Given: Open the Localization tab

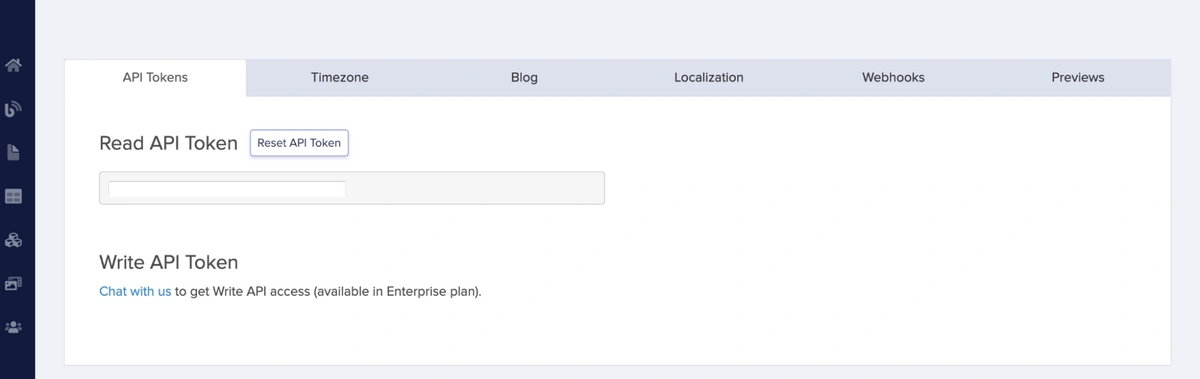Looking at the screenshot, I should [x=709, y=77].
